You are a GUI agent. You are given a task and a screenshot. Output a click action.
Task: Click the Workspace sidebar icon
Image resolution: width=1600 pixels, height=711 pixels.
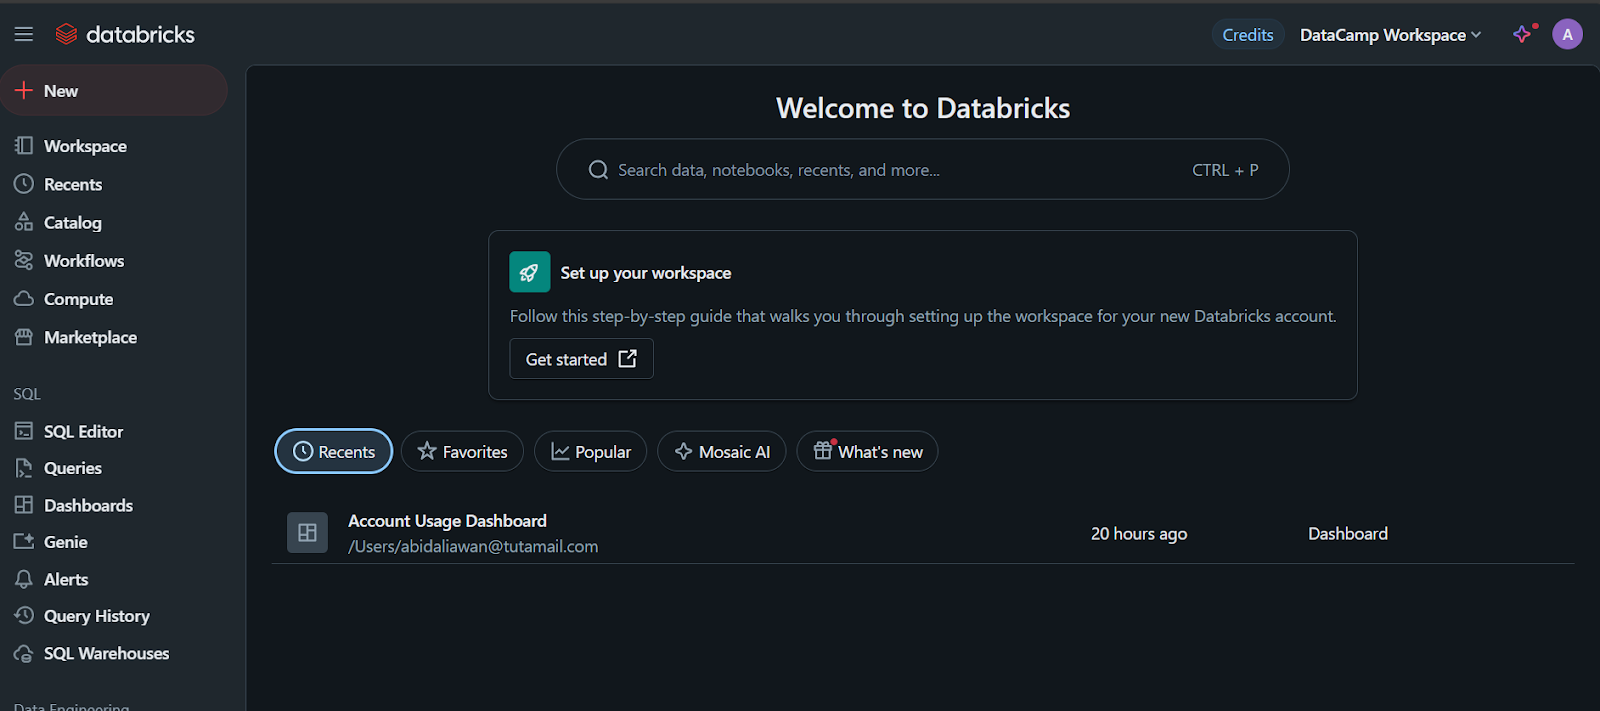[x=24, y=146]
